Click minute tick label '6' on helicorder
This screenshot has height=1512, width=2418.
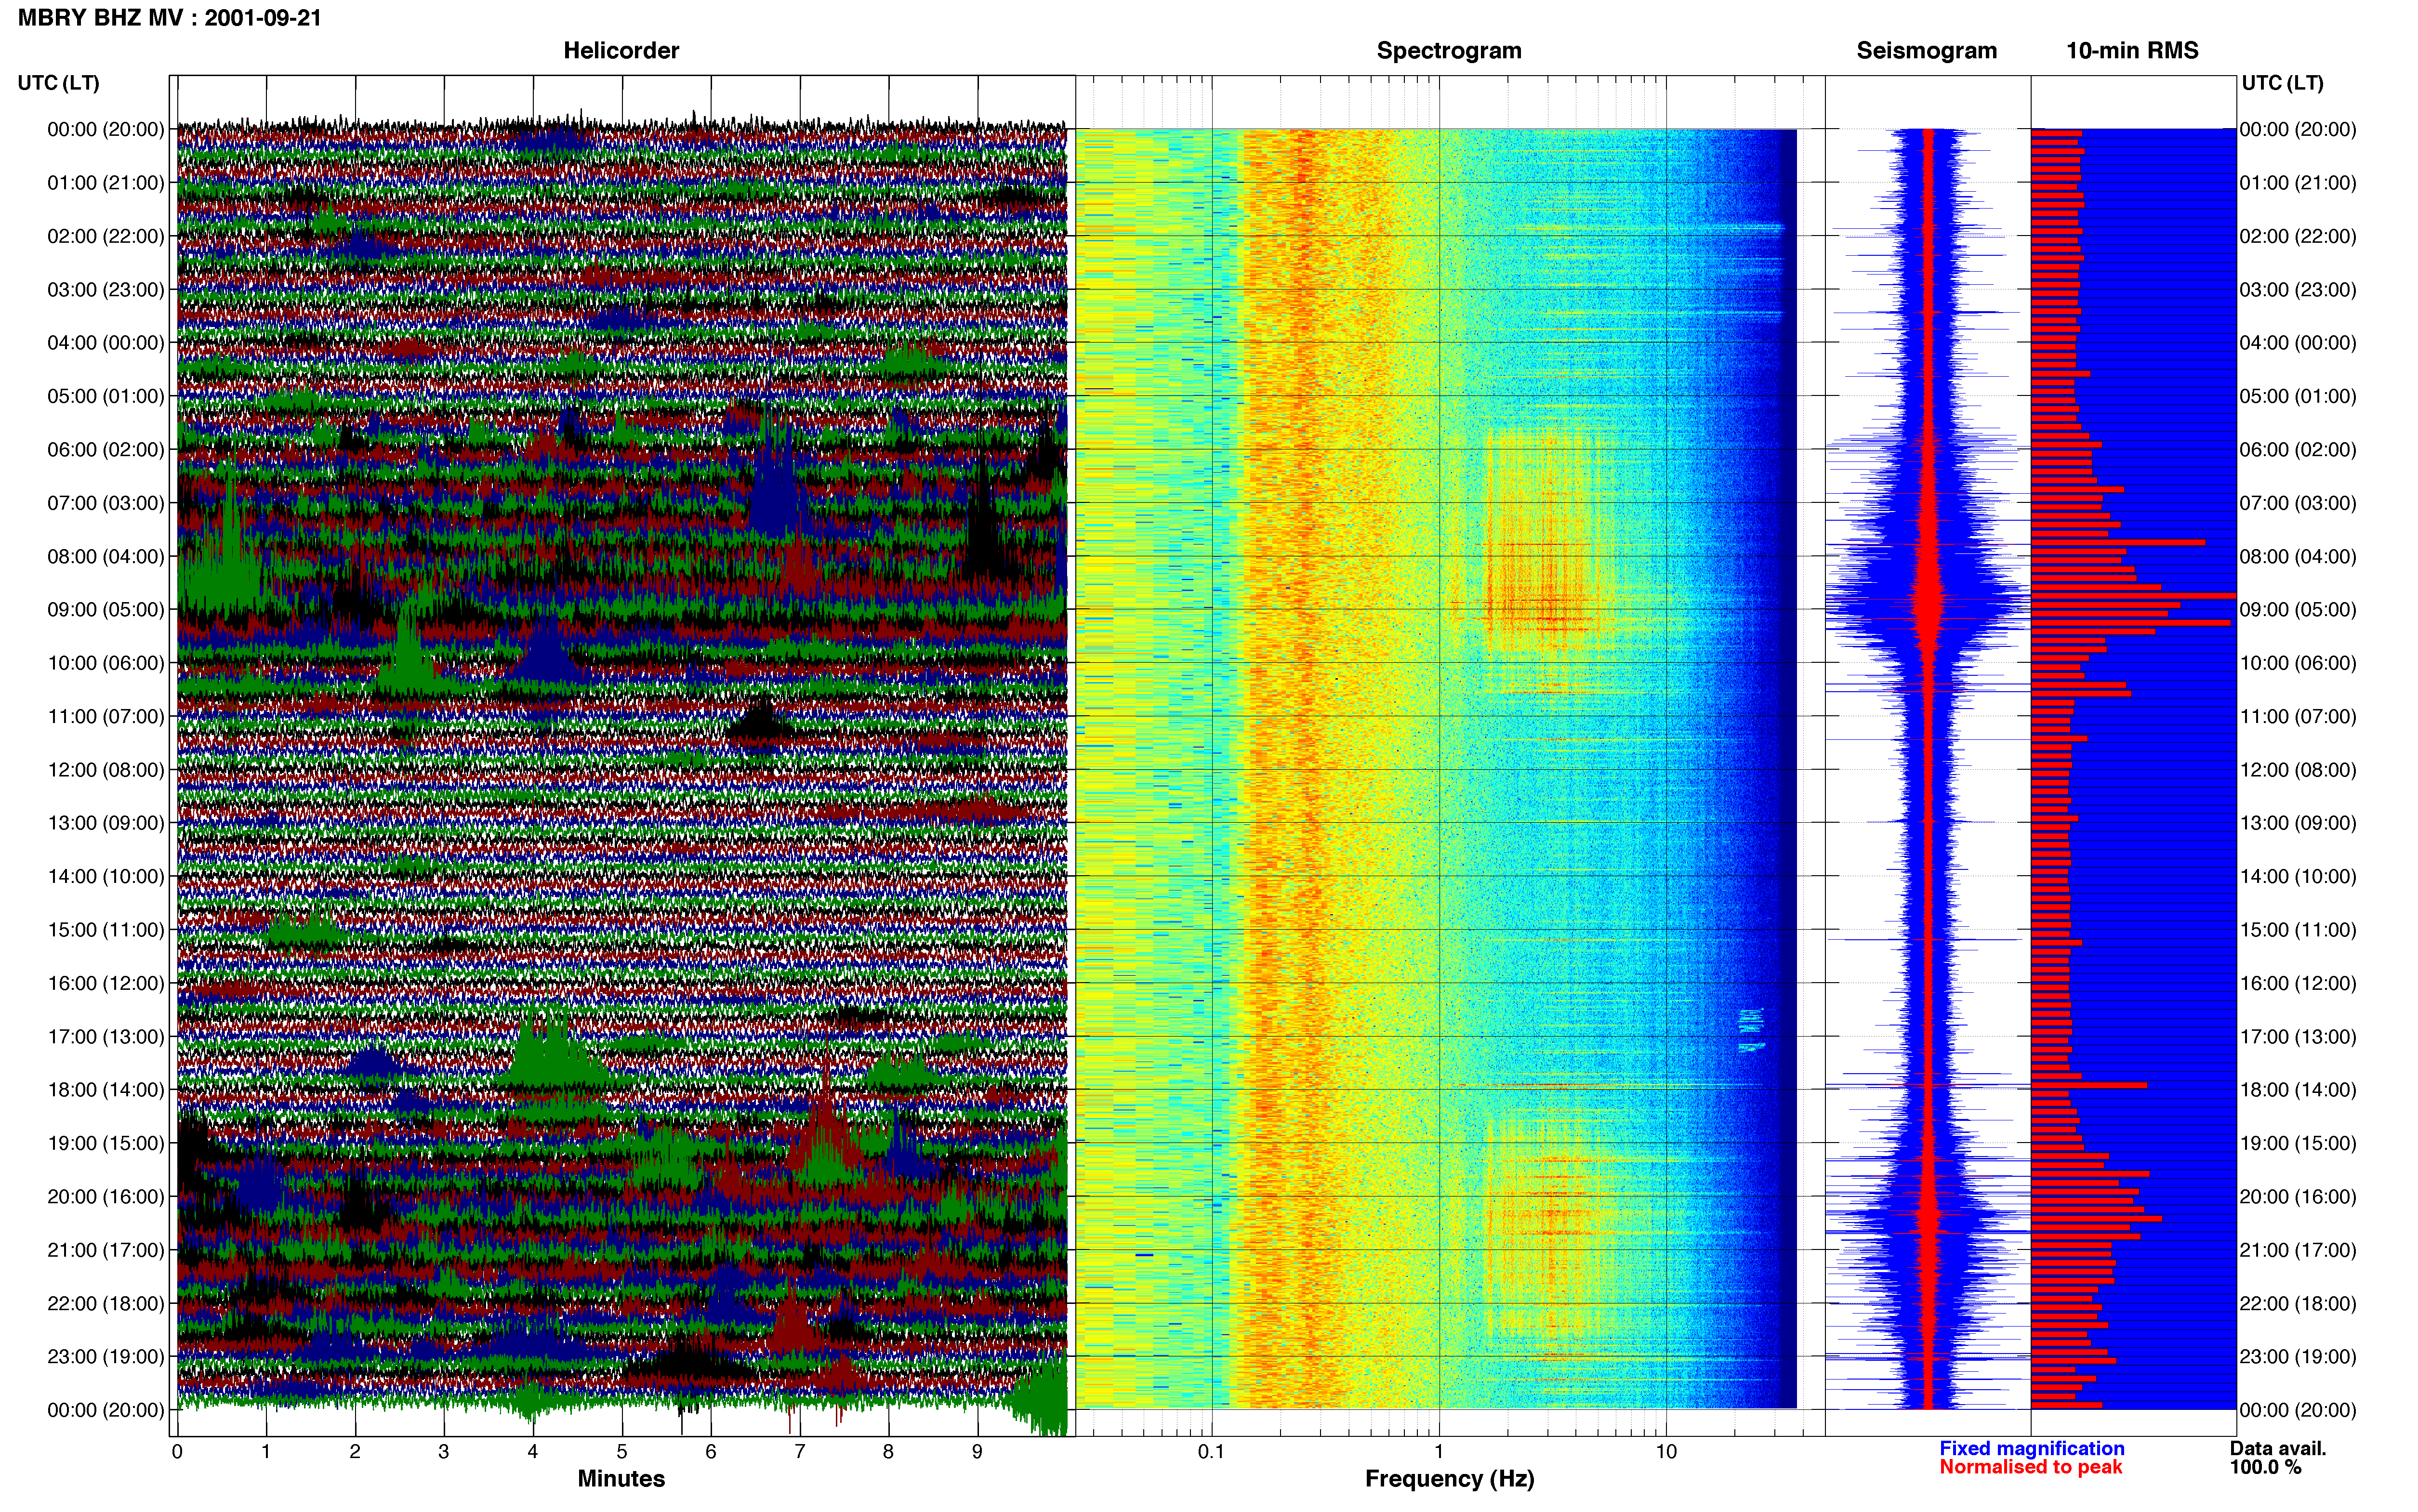pyautogui.click(x=711, y=1452)
